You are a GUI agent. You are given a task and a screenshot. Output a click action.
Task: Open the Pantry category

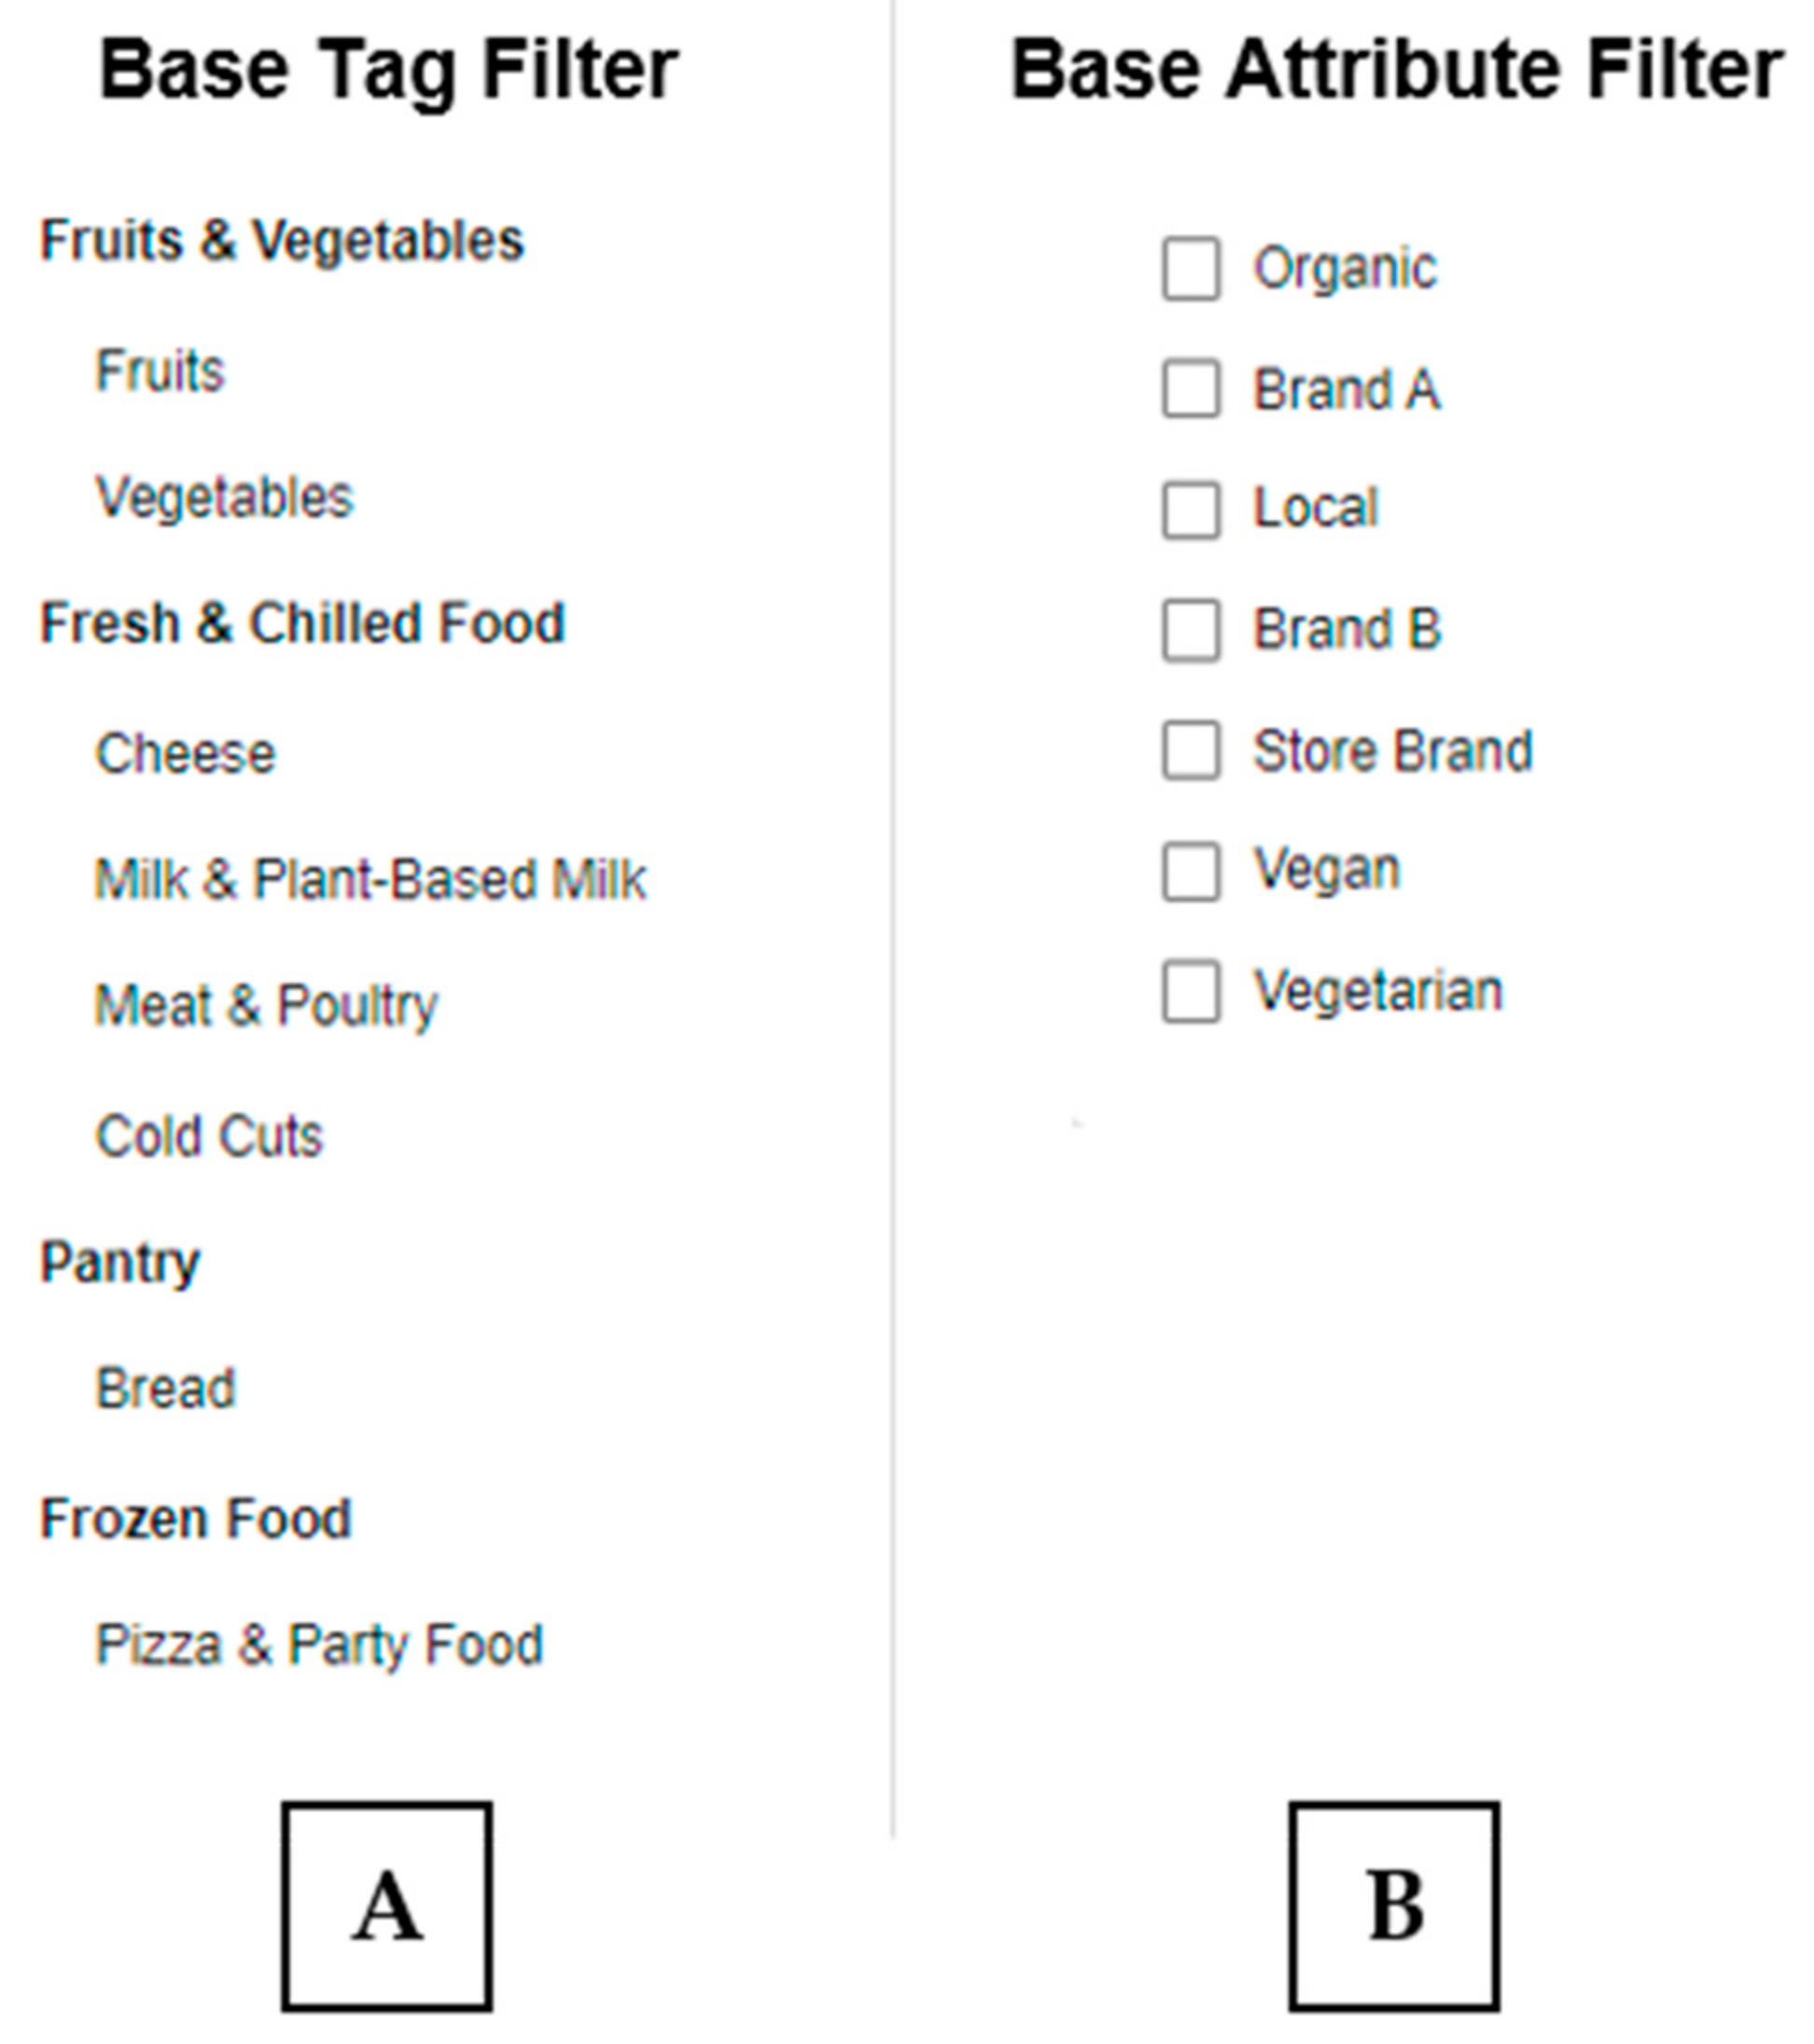pos(120,1262)
